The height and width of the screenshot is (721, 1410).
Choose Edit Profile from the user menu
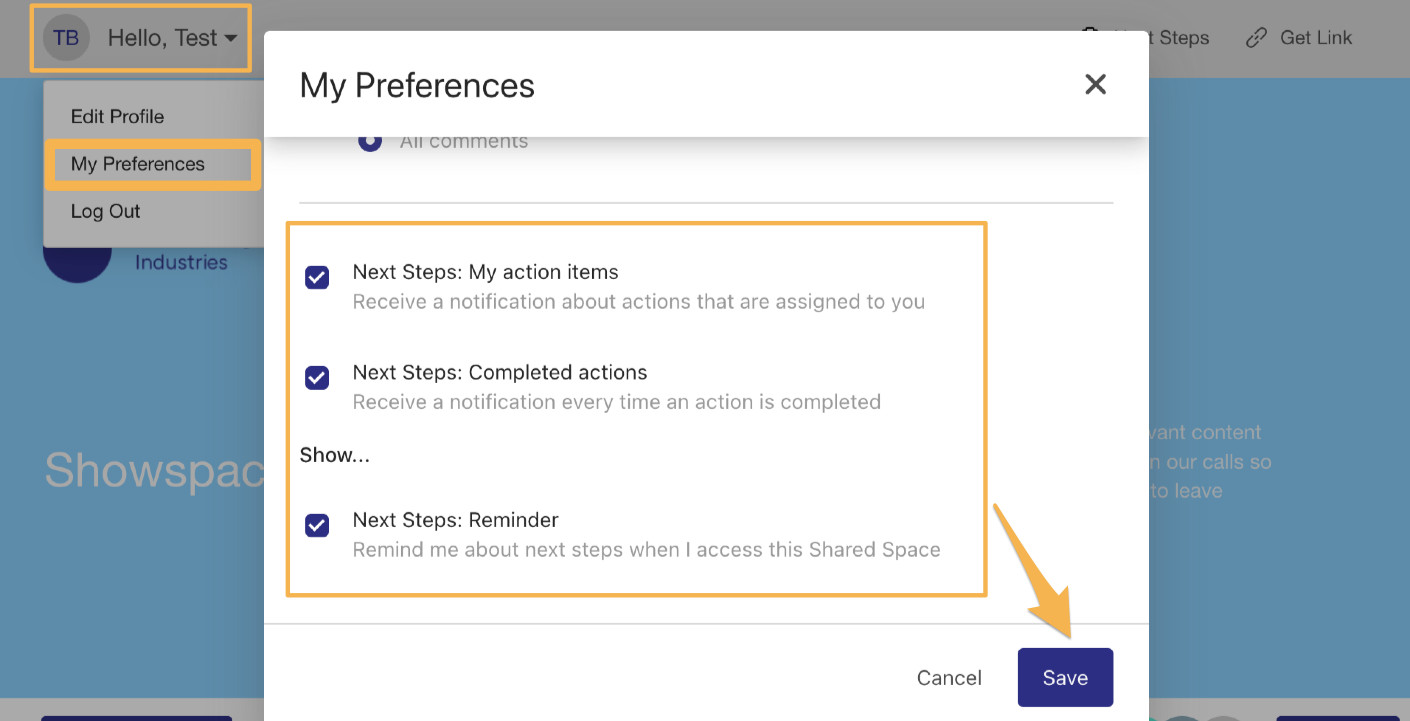click(117, 116)
